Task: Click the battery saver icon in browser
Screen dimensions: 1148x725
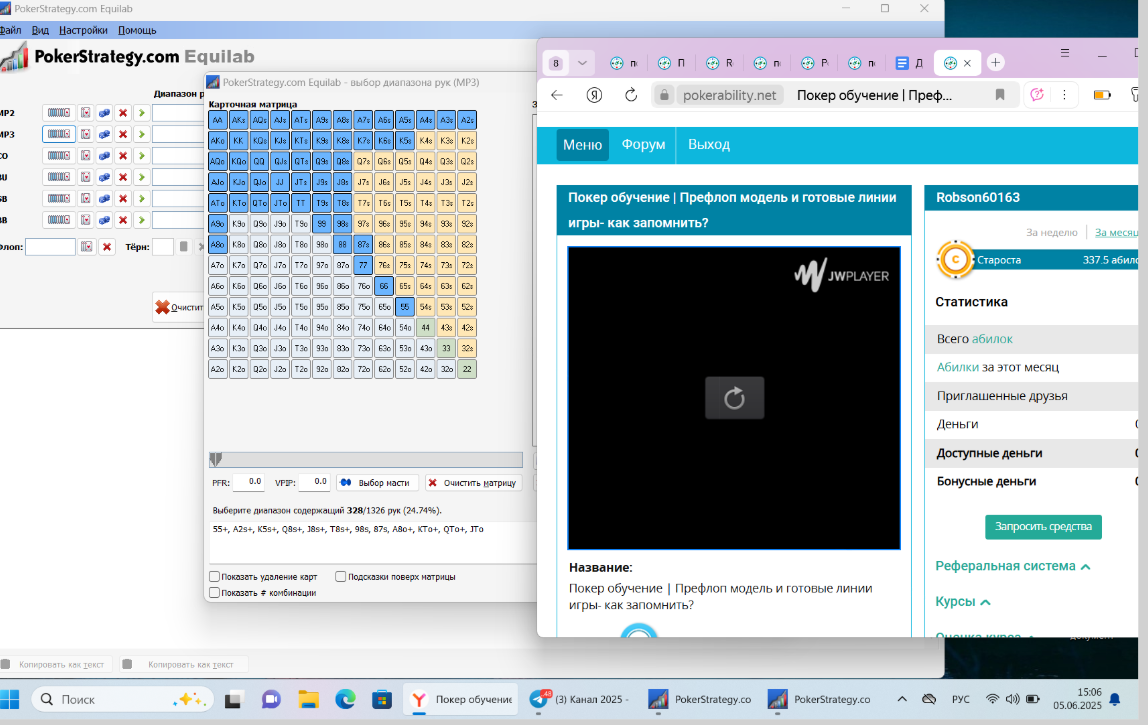Action: tap(1102, 95)
